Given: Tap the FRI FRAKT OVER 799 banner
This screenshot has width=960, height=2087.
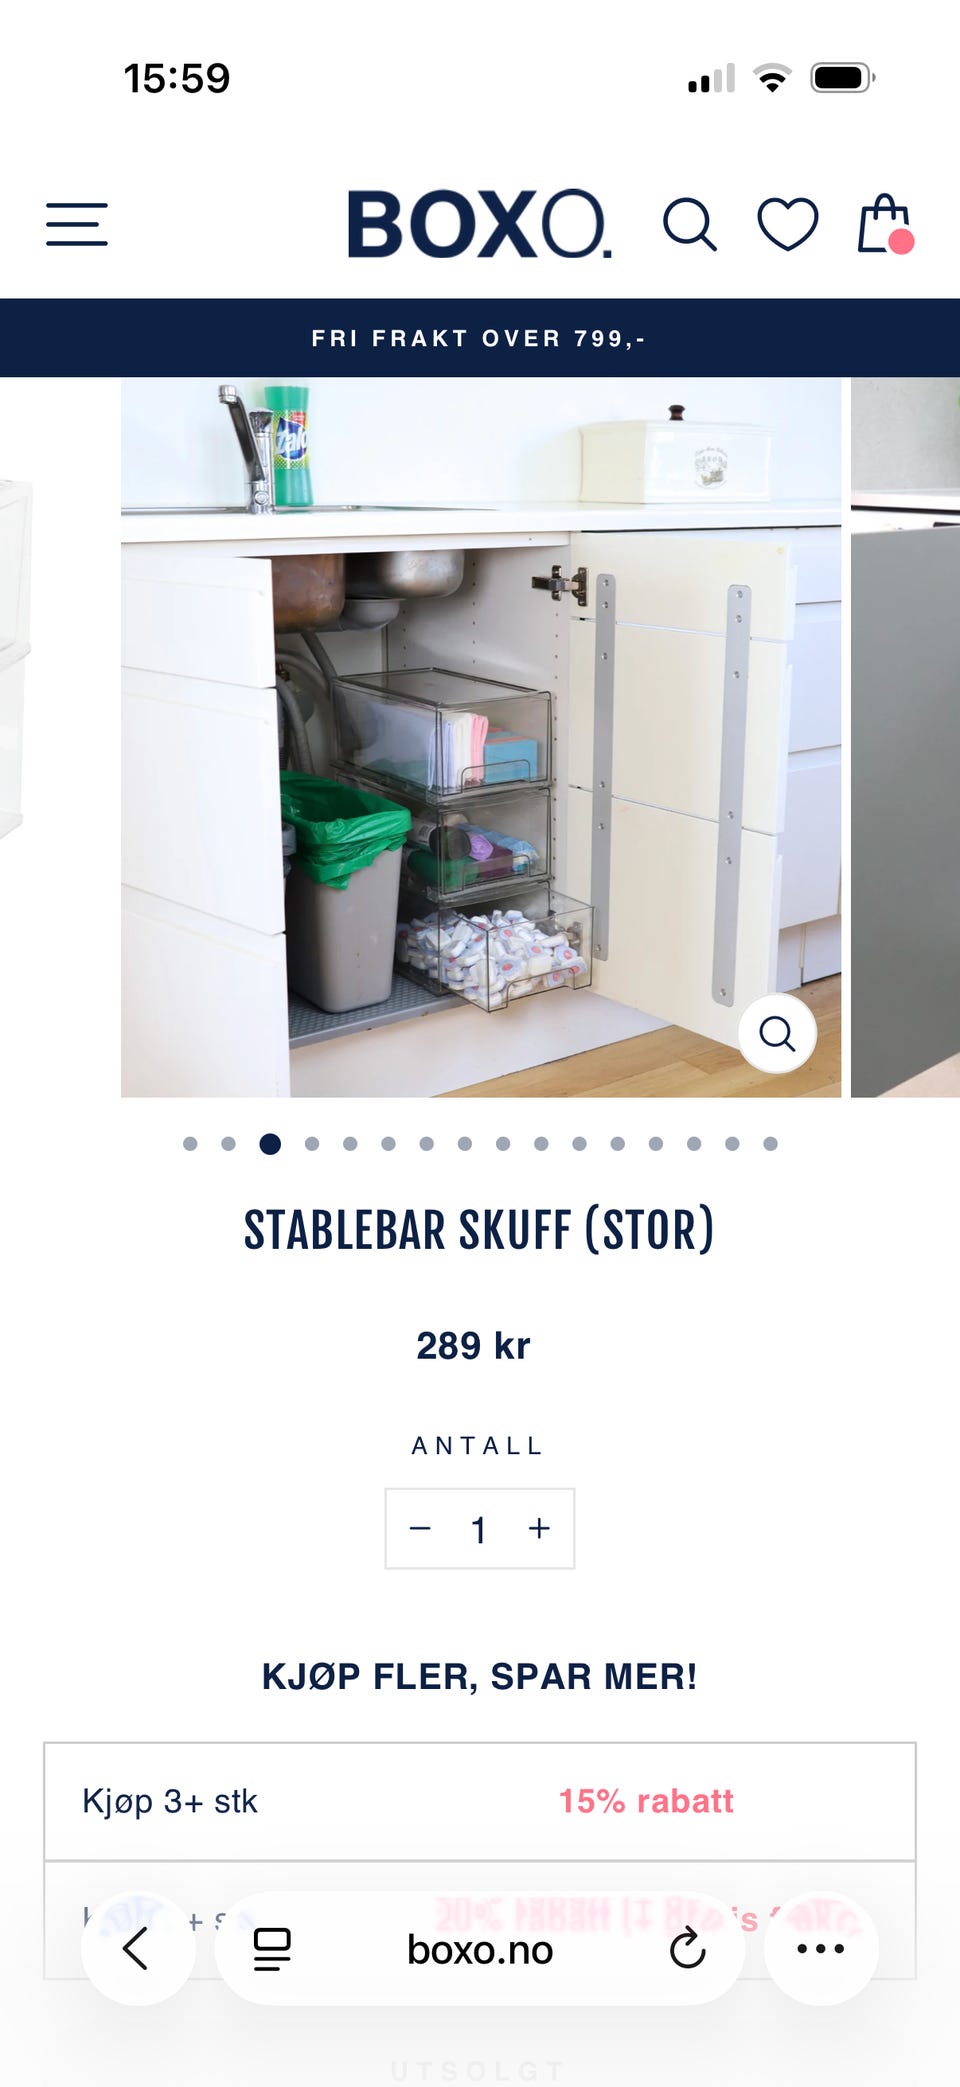Looking at the screenshot, I should [x=480, y=338].
